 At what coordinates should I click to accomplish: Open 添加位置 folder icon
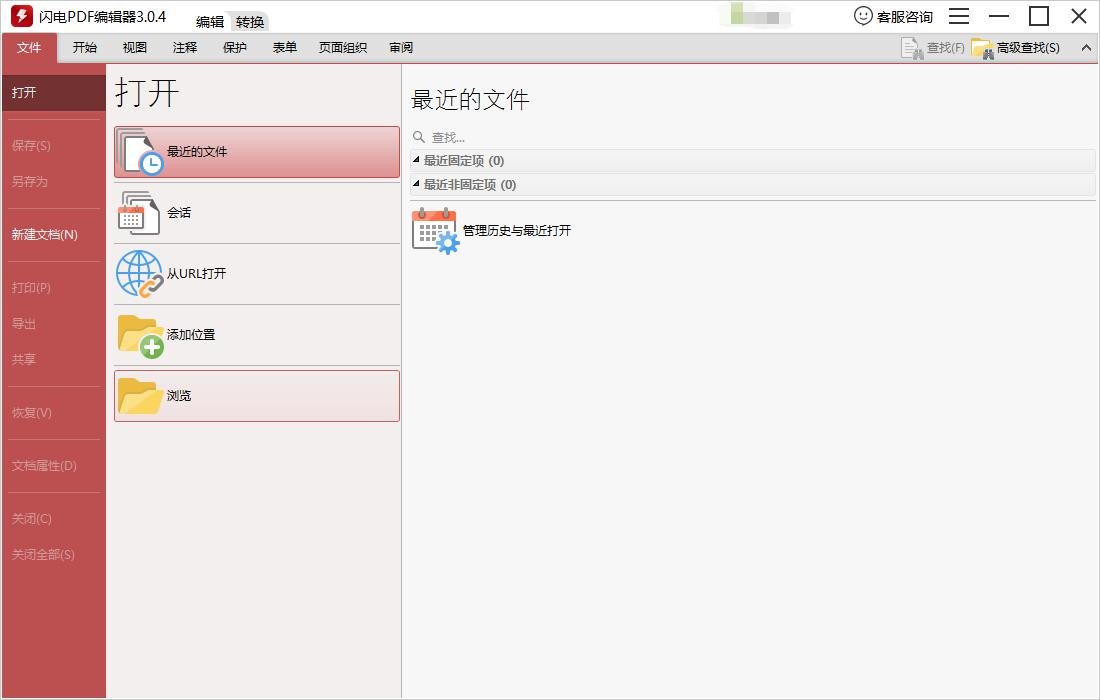click(139, 335)
